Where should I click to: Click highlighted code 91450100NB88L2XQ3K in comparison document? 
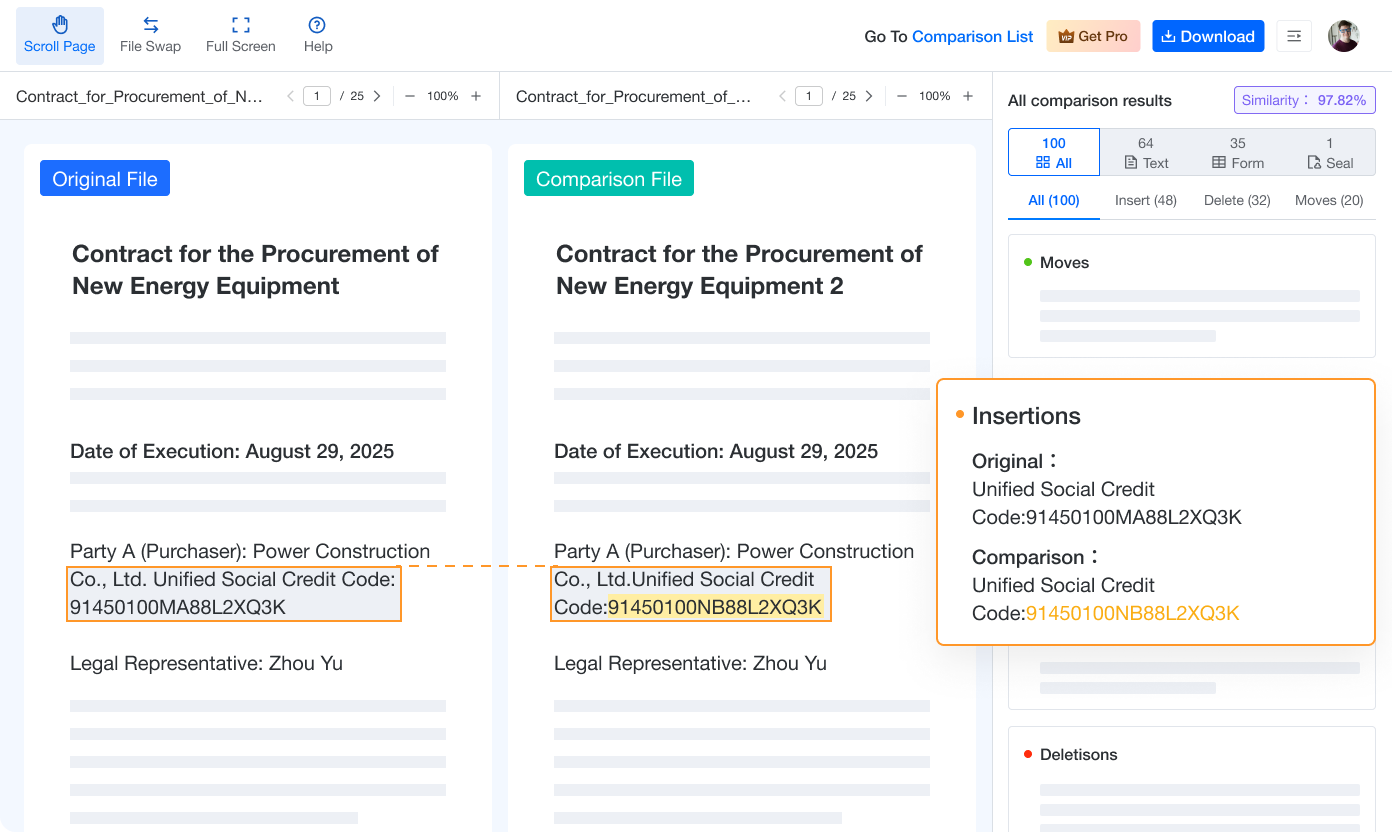(x=715, y=607)
